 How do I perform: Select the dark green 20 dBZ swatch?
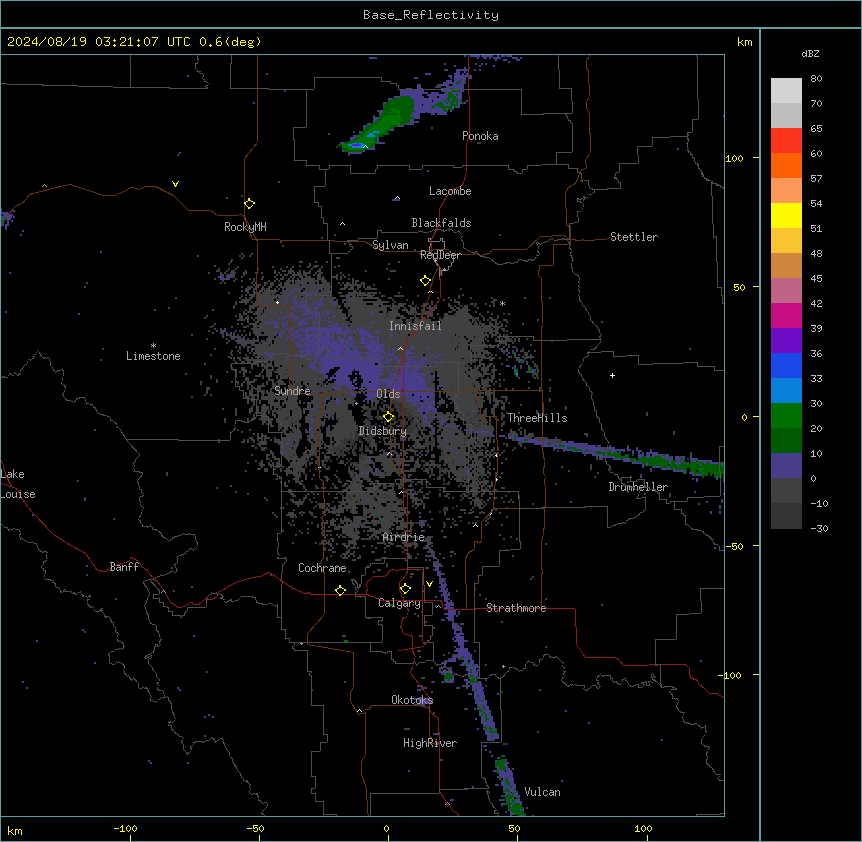(786, 440)
